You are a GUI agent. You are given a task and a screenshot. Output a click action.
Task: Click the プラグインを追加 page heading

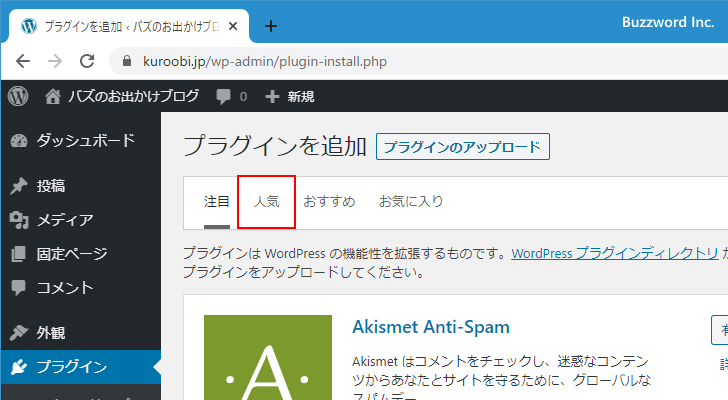(275, 146)
